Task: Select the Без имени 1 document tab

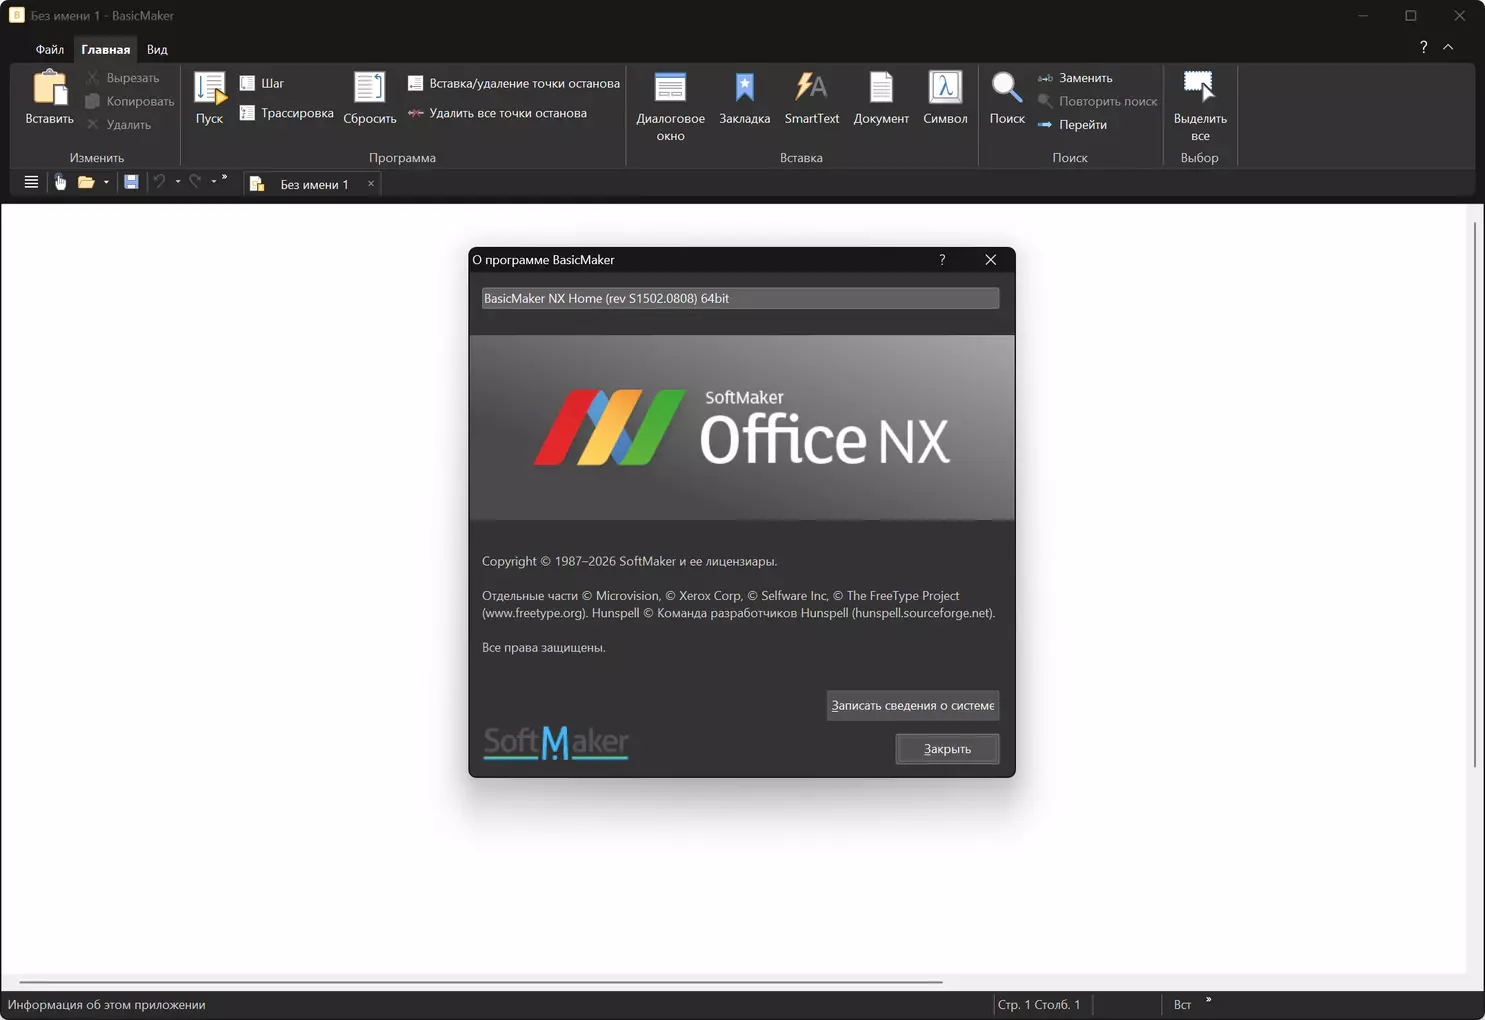Action: 314,184
